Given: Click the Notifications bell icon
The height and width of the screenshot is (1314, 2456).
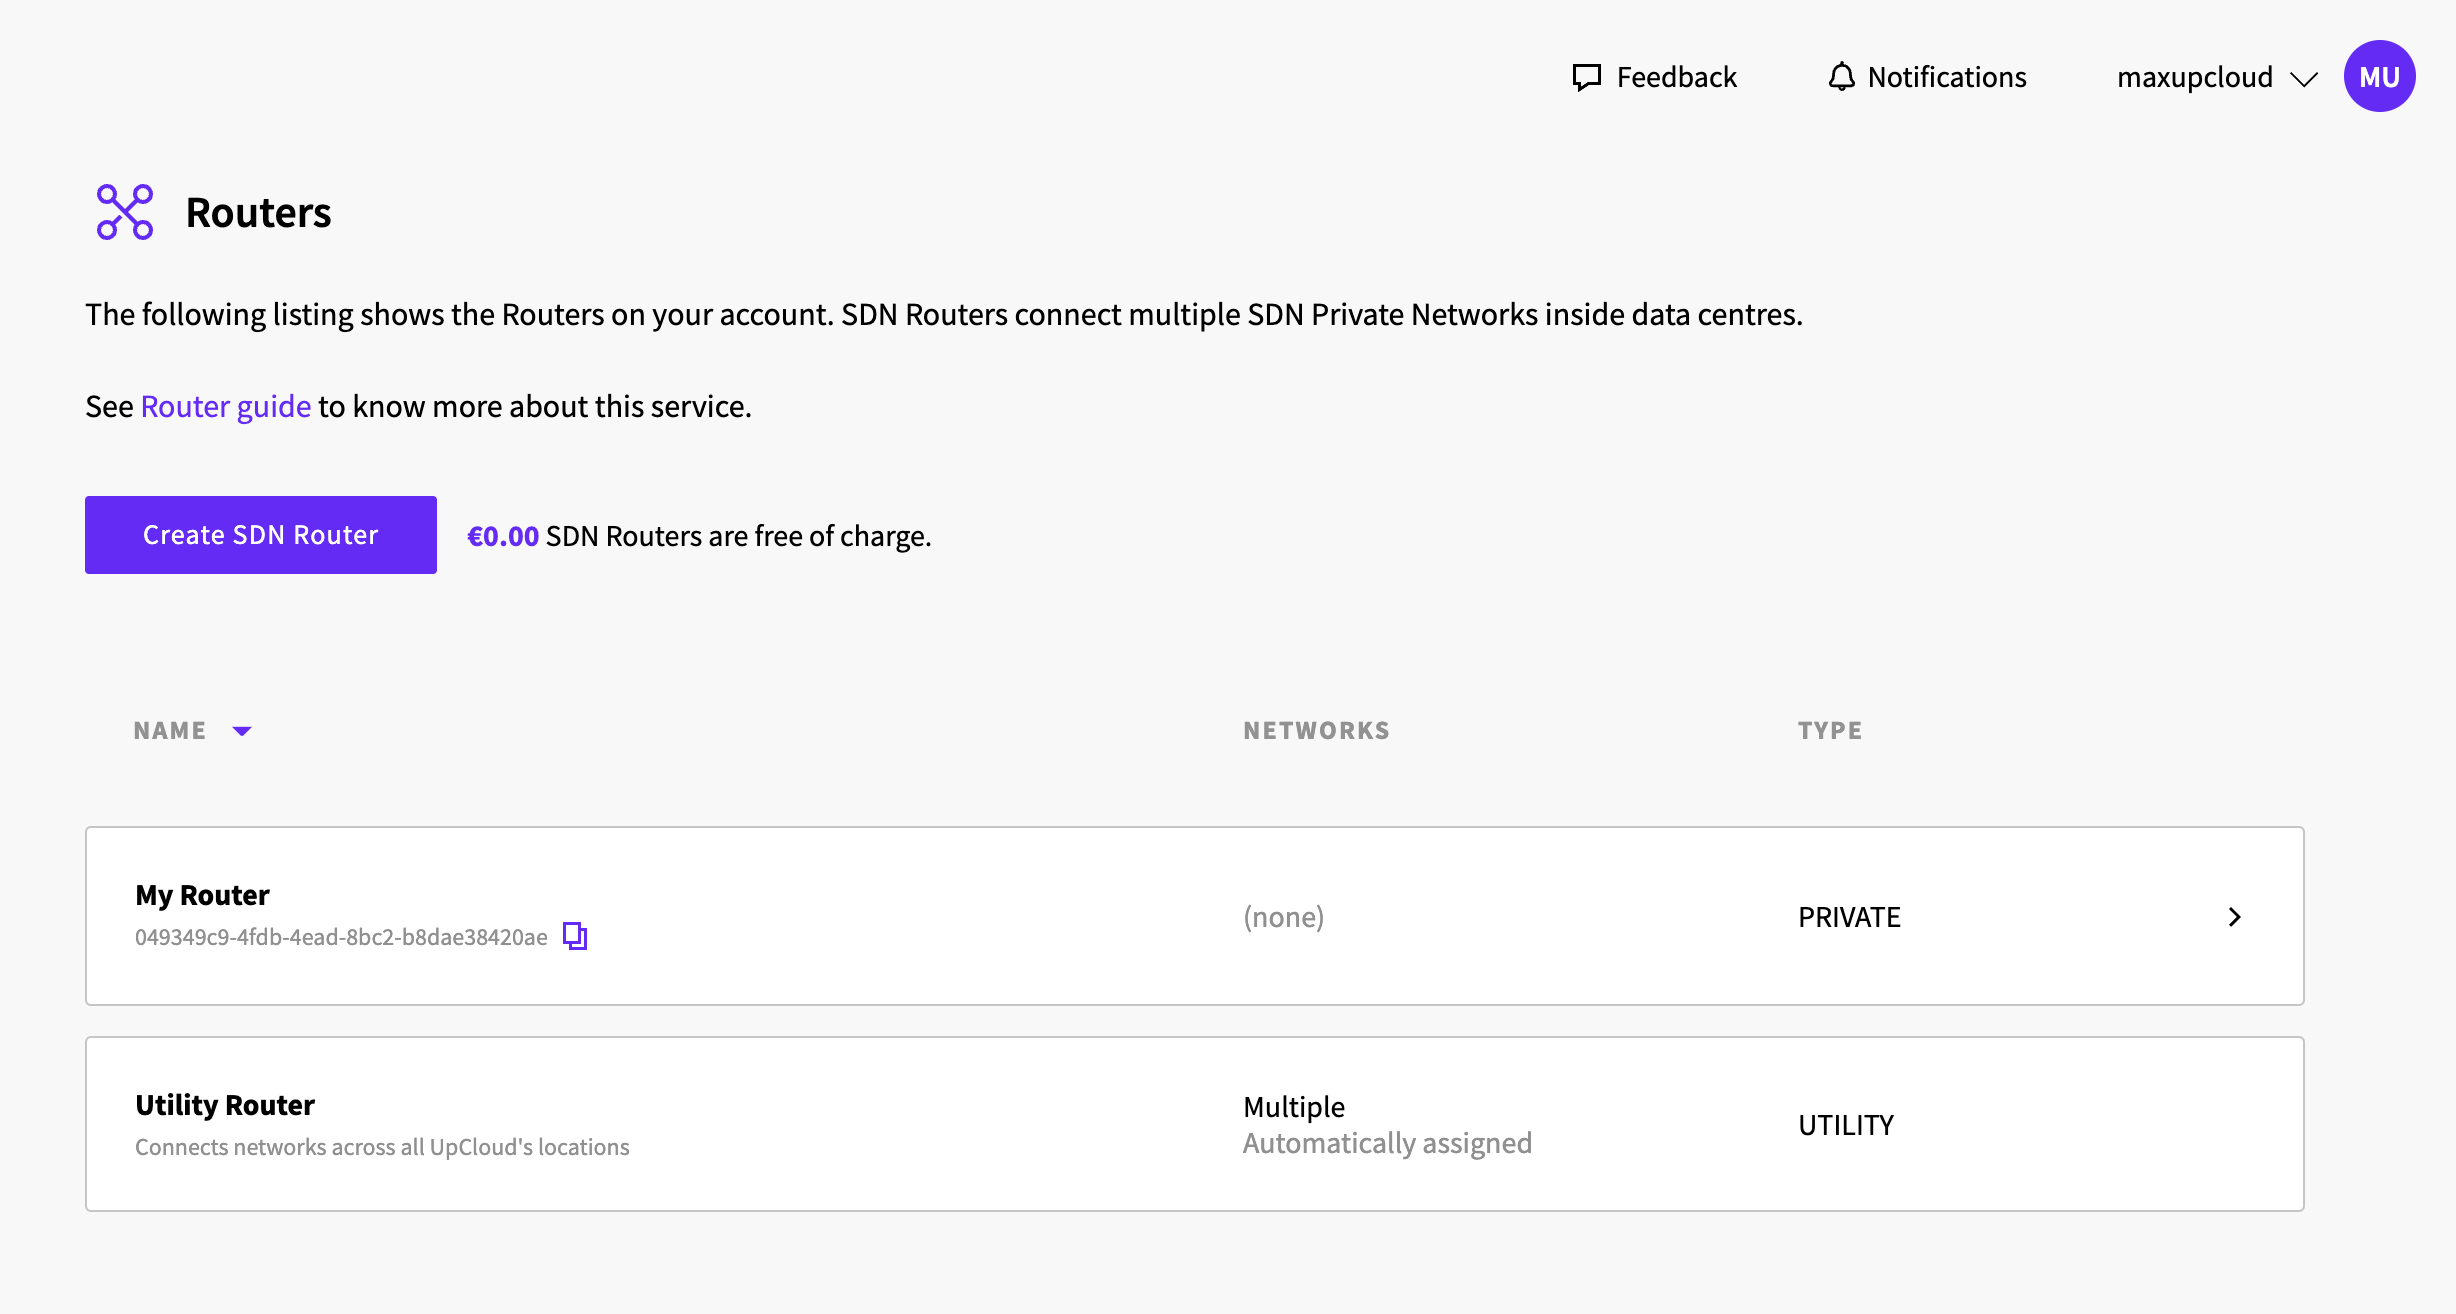Looking at the screenshot, I should coord(1841,77).
